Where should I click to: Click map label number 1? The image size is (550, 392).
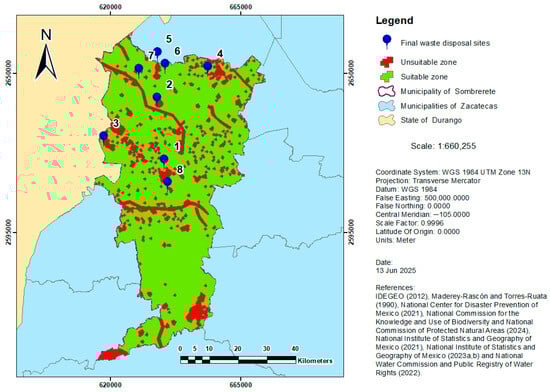click(x=177, y=146)
